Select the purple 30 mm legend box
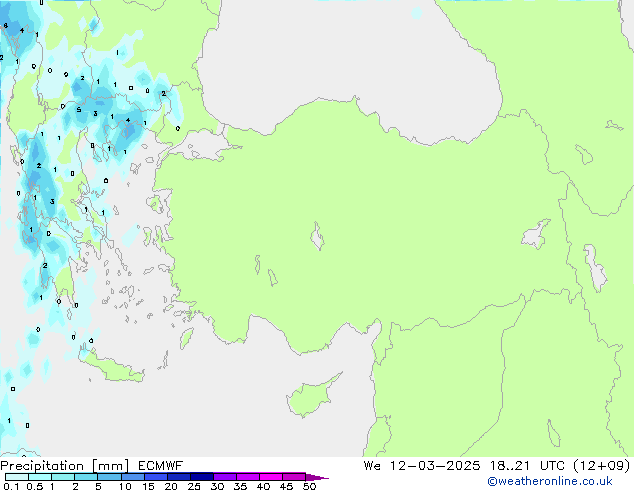This screenshot has height=490, width=634. [x=224, y=477]
